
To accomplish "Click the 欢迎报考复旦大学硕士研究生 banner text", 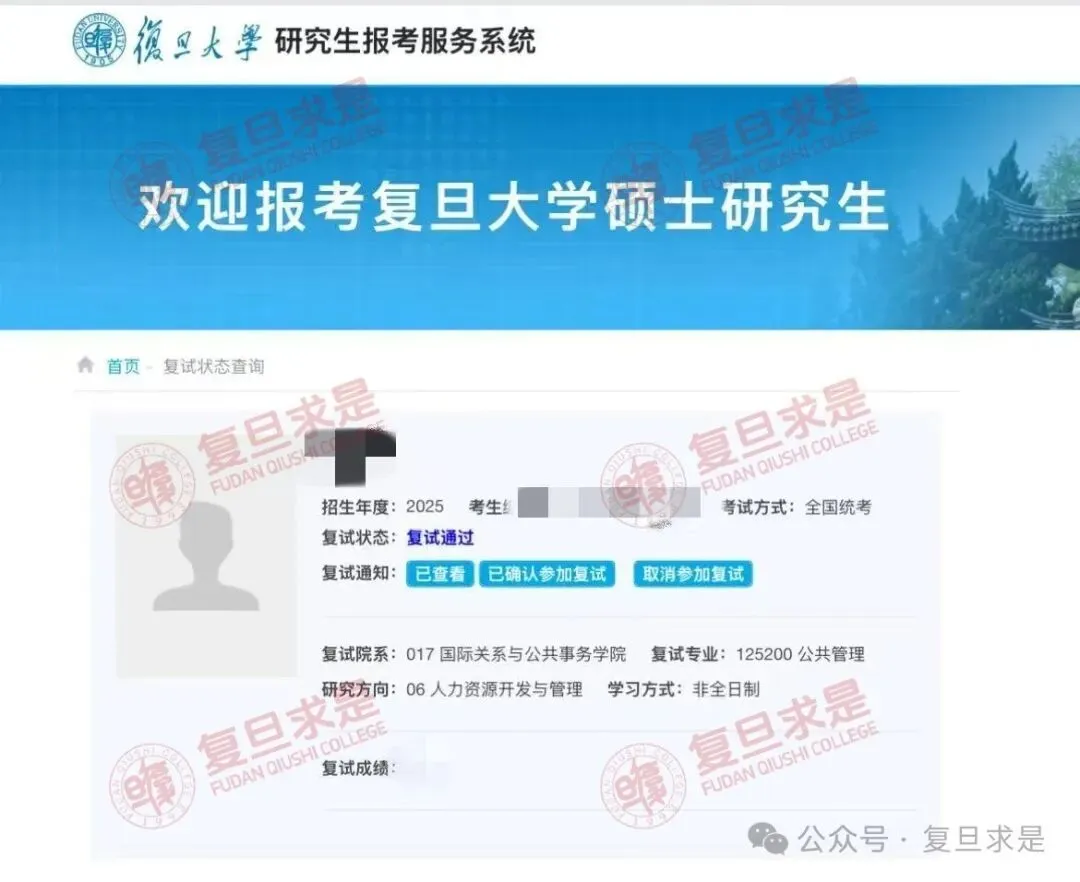I will [513, 206].
